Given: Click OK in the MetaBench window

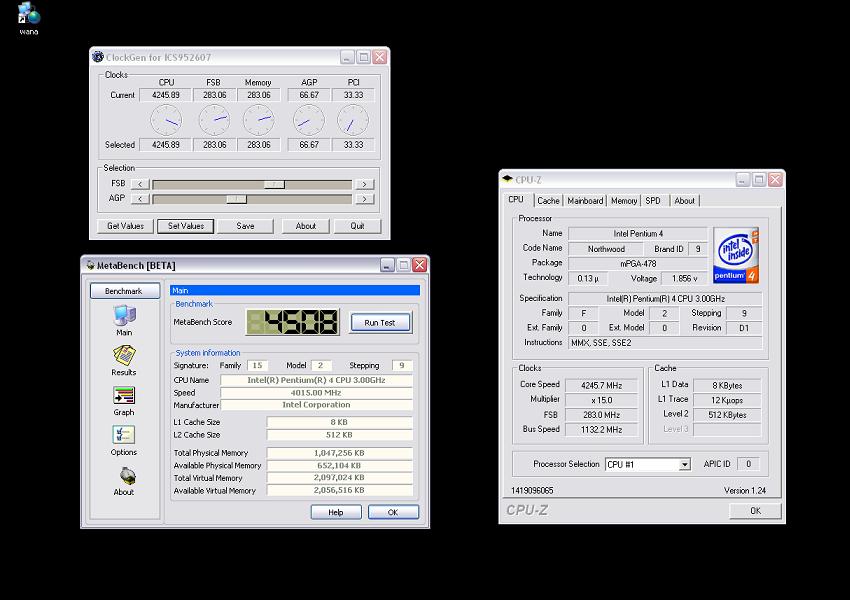Looking at the screenshot, I should pyautogui.click(x=393, y=512).
